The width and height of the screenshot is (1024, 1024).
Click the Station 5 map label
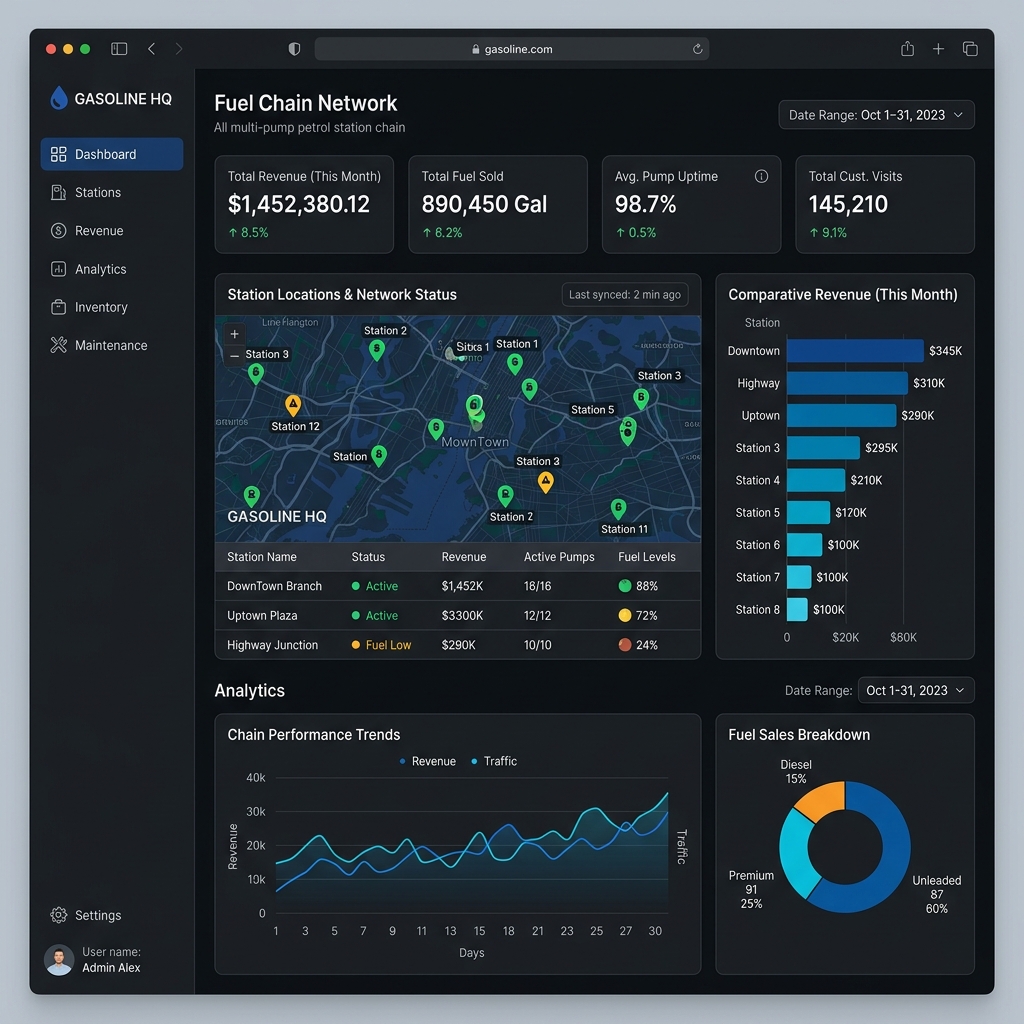[x=592, y=409]
